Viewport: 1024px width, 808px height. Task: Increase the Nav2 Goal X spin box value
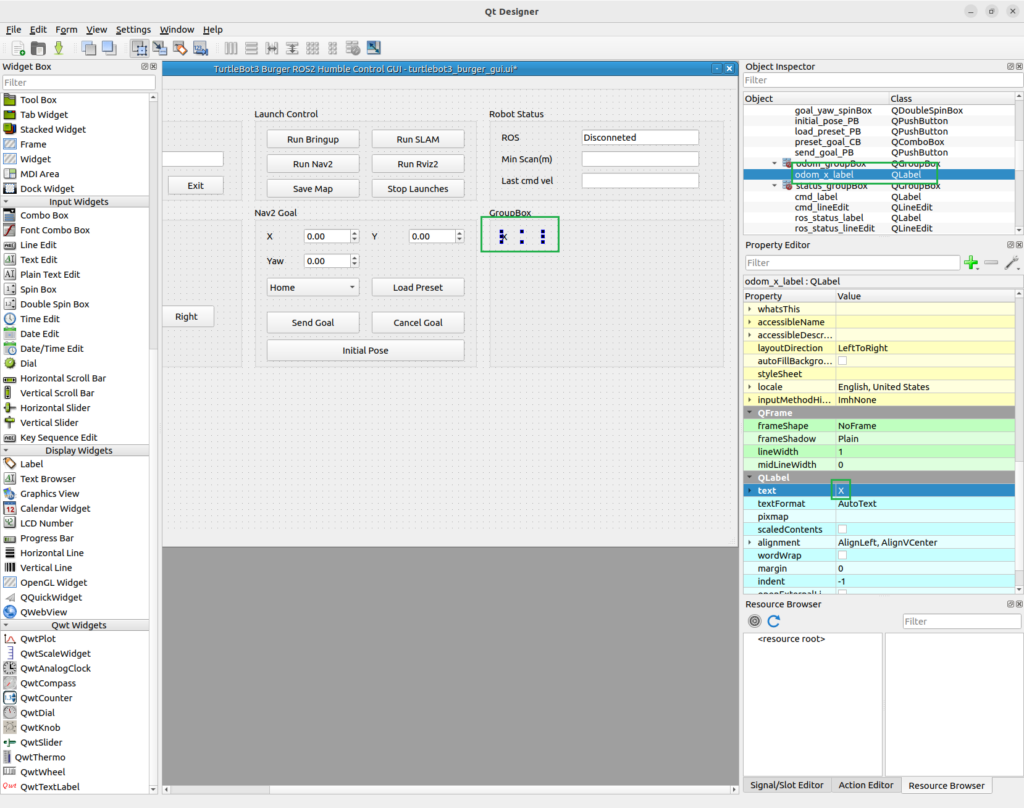click(355, 233)
